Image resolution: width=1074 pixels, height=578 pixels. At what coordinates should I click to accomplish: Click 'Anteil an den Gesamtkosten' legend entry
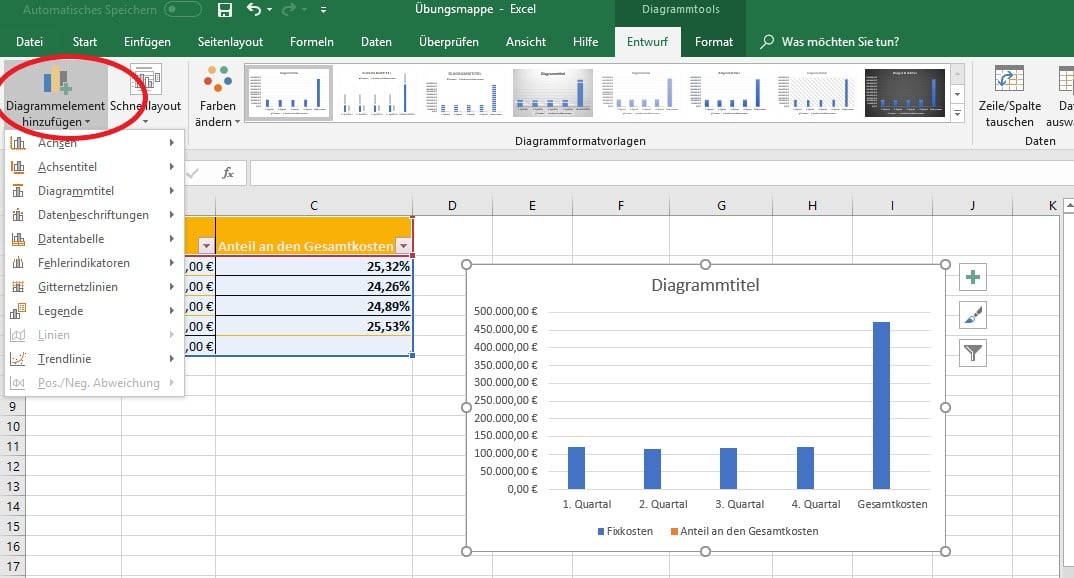(745, 531)
